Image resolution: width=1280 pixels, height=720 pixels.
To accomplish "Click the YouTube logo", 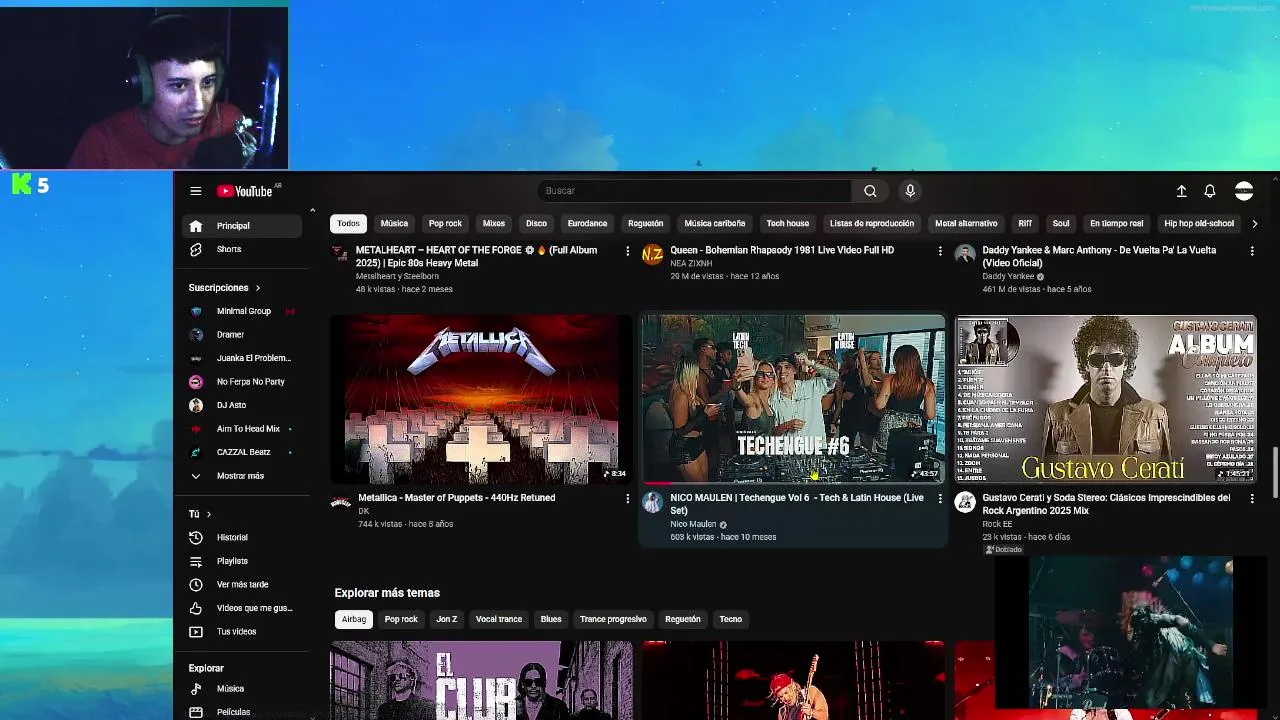I will click(245, 191).
